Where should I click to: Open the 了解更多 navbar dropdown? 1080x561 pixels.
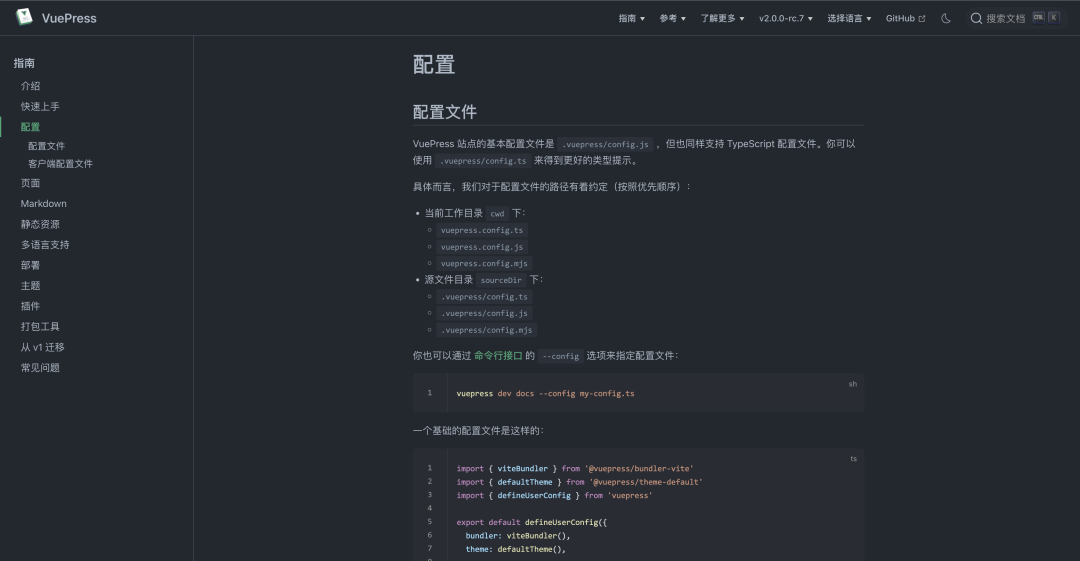point(723,19)
